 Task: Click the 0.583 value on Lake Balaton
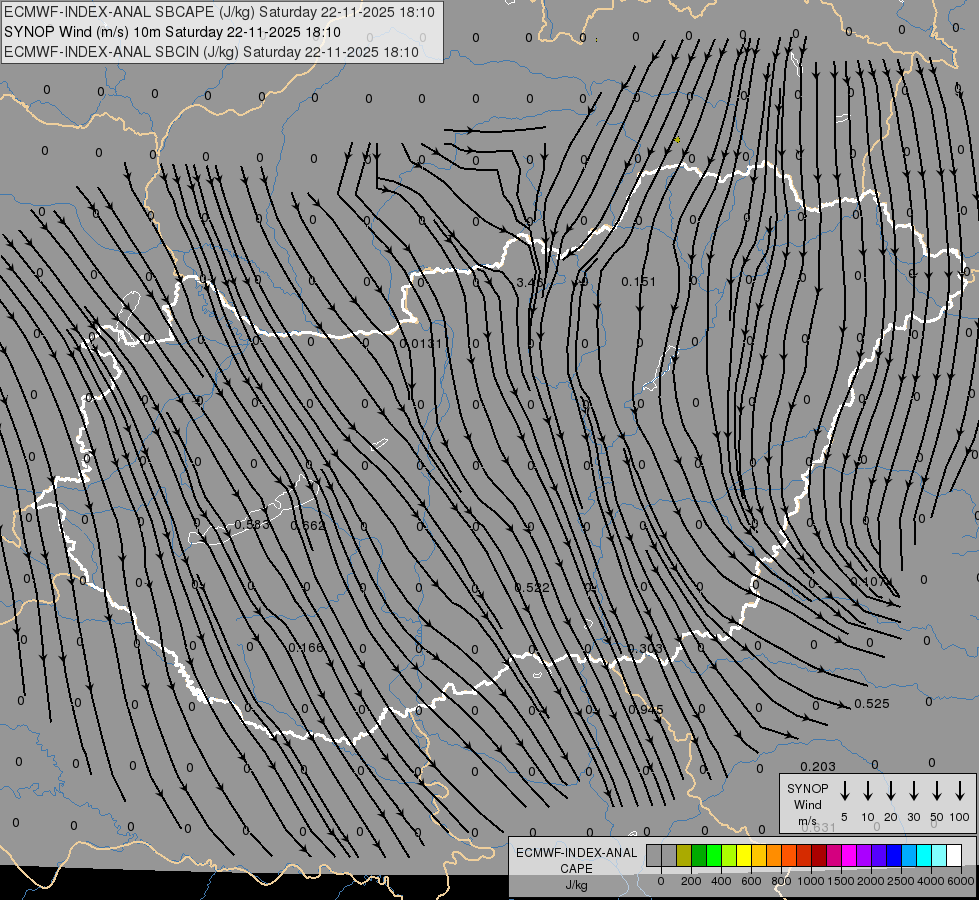252,525
